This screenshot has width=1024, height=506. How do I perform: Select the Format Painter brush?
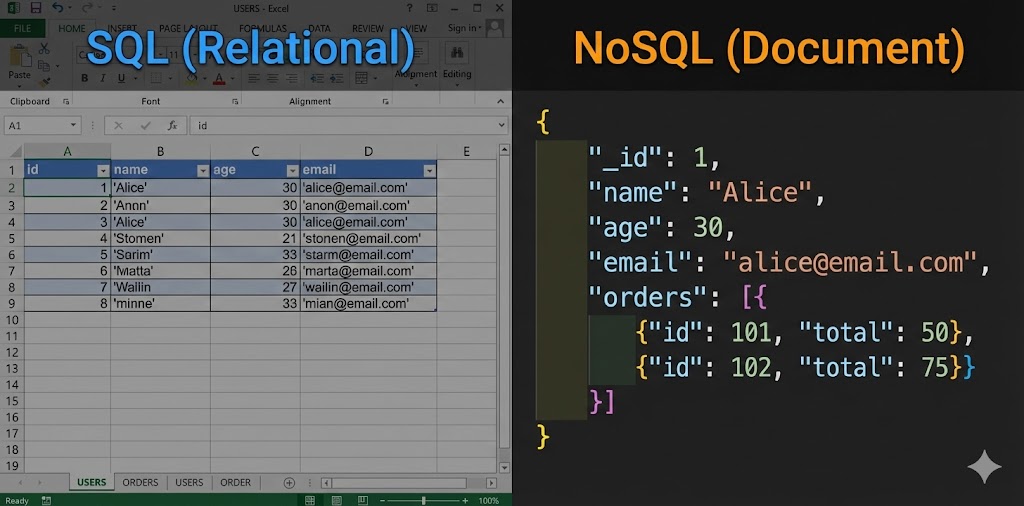click(x=44, y=82)
